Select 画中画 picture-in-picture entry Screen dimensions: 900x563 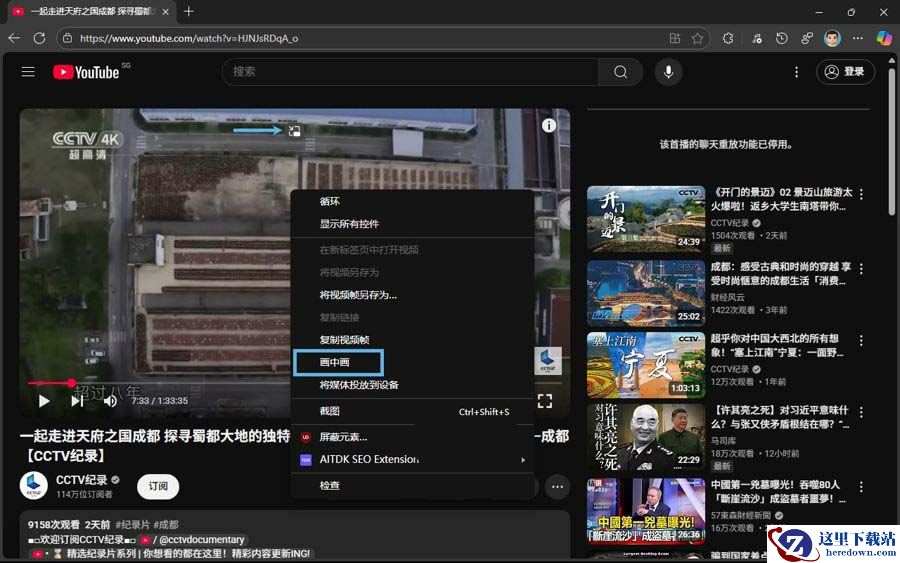pyautogui.click(x=412, y=362)
